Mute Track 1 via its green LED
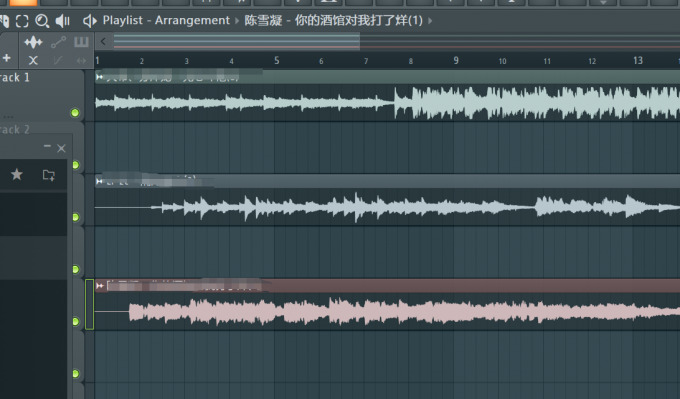This screenshot has width=680, height=399. (x=75, y=113)
